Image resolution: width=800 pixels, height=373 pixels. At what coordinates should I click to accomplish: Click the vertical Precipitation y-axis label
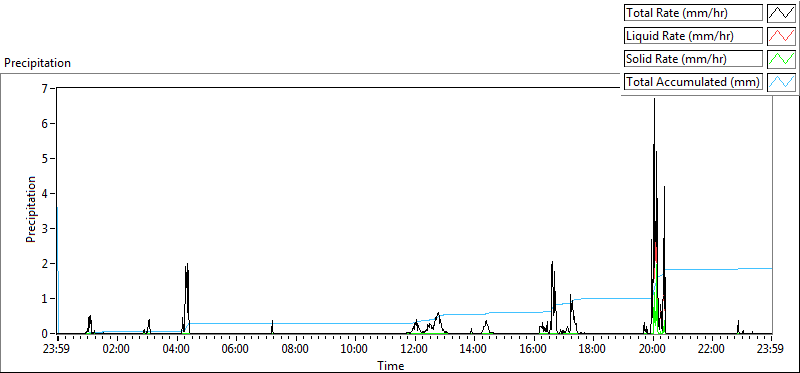point(31,209)
